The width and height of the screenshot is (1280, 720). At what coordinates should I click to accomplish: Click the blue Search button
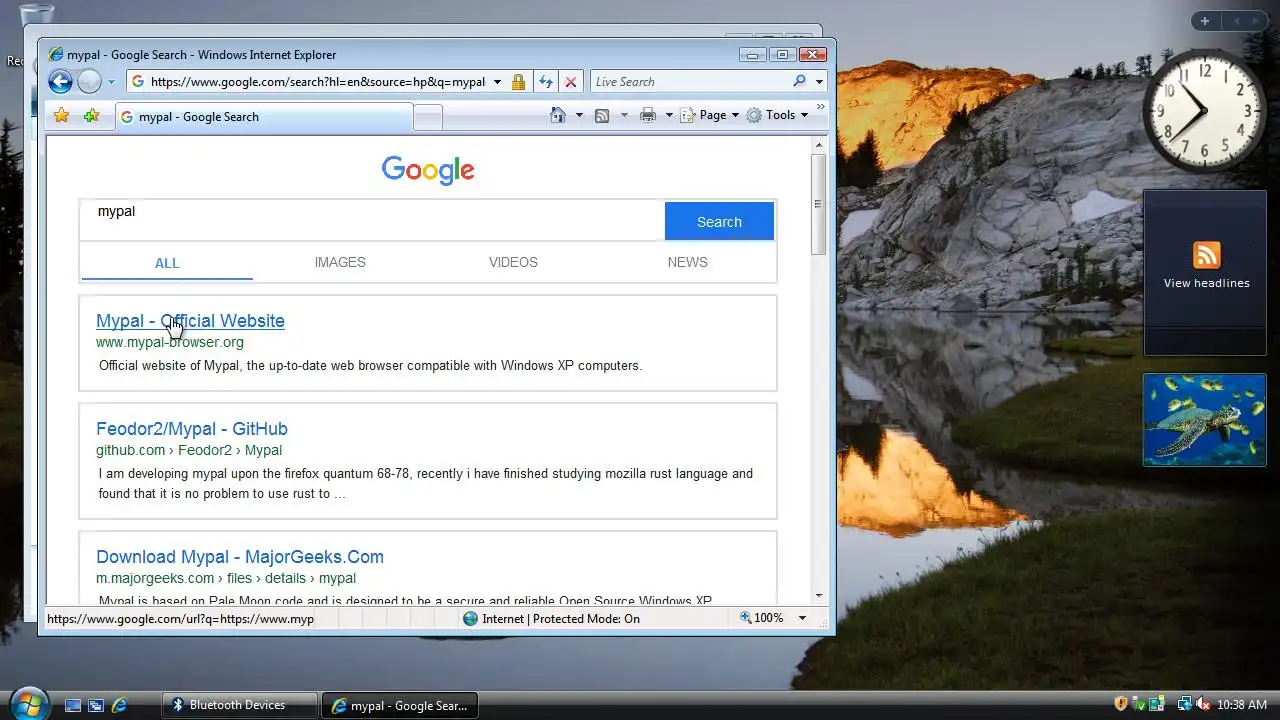719,222
